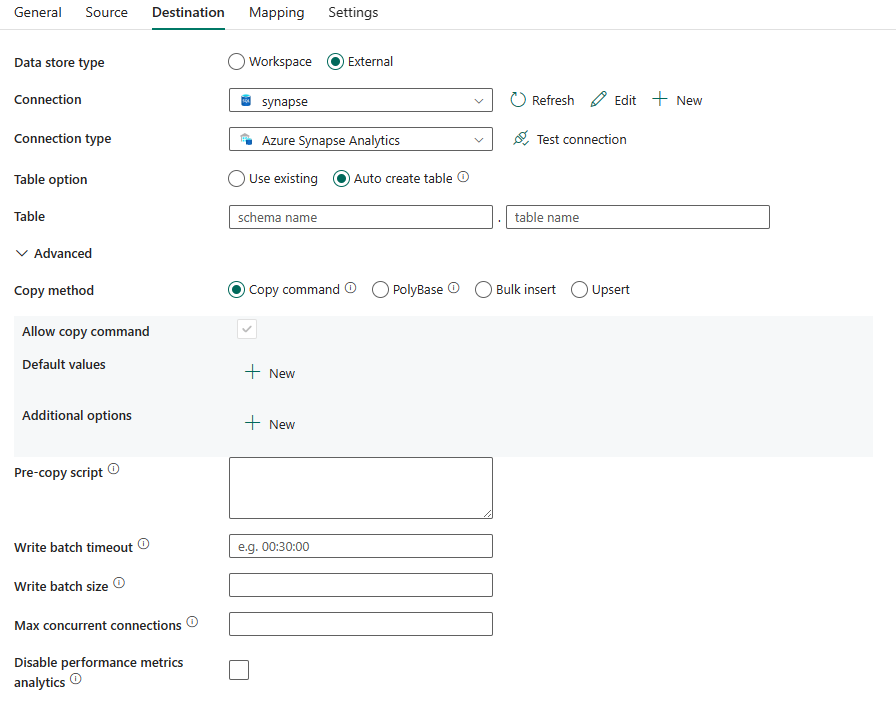
Task: Focus the Max concurrent connections field
Action: click(361, 624)
